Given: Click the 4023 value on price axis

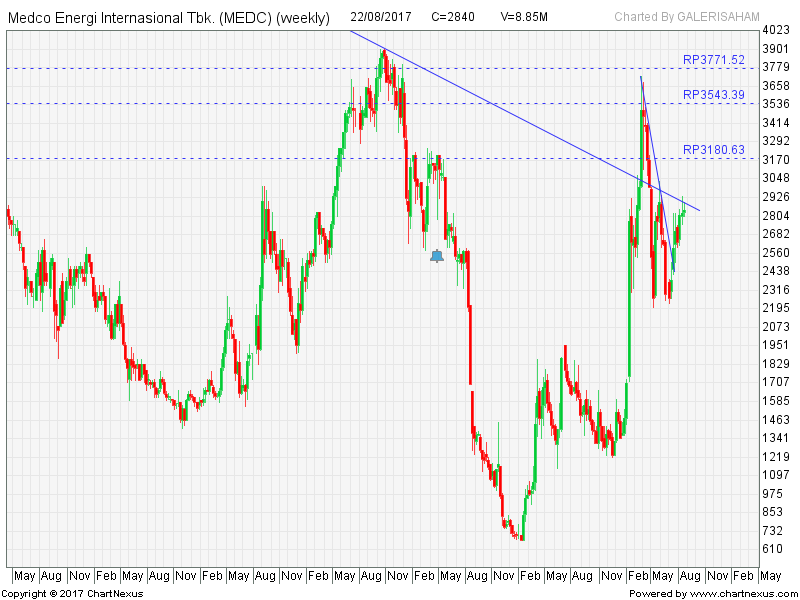Looking at the screenshot, I should point(776,31).
